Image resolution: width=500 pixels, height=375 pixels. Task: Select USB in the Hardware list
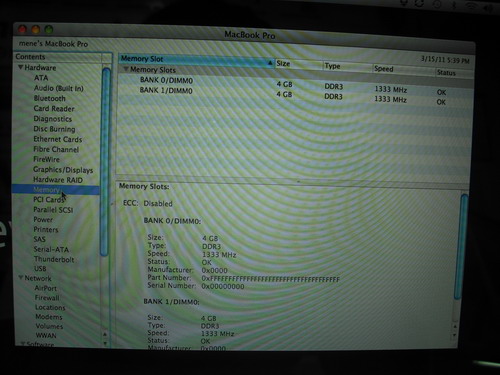coord(40,269)
